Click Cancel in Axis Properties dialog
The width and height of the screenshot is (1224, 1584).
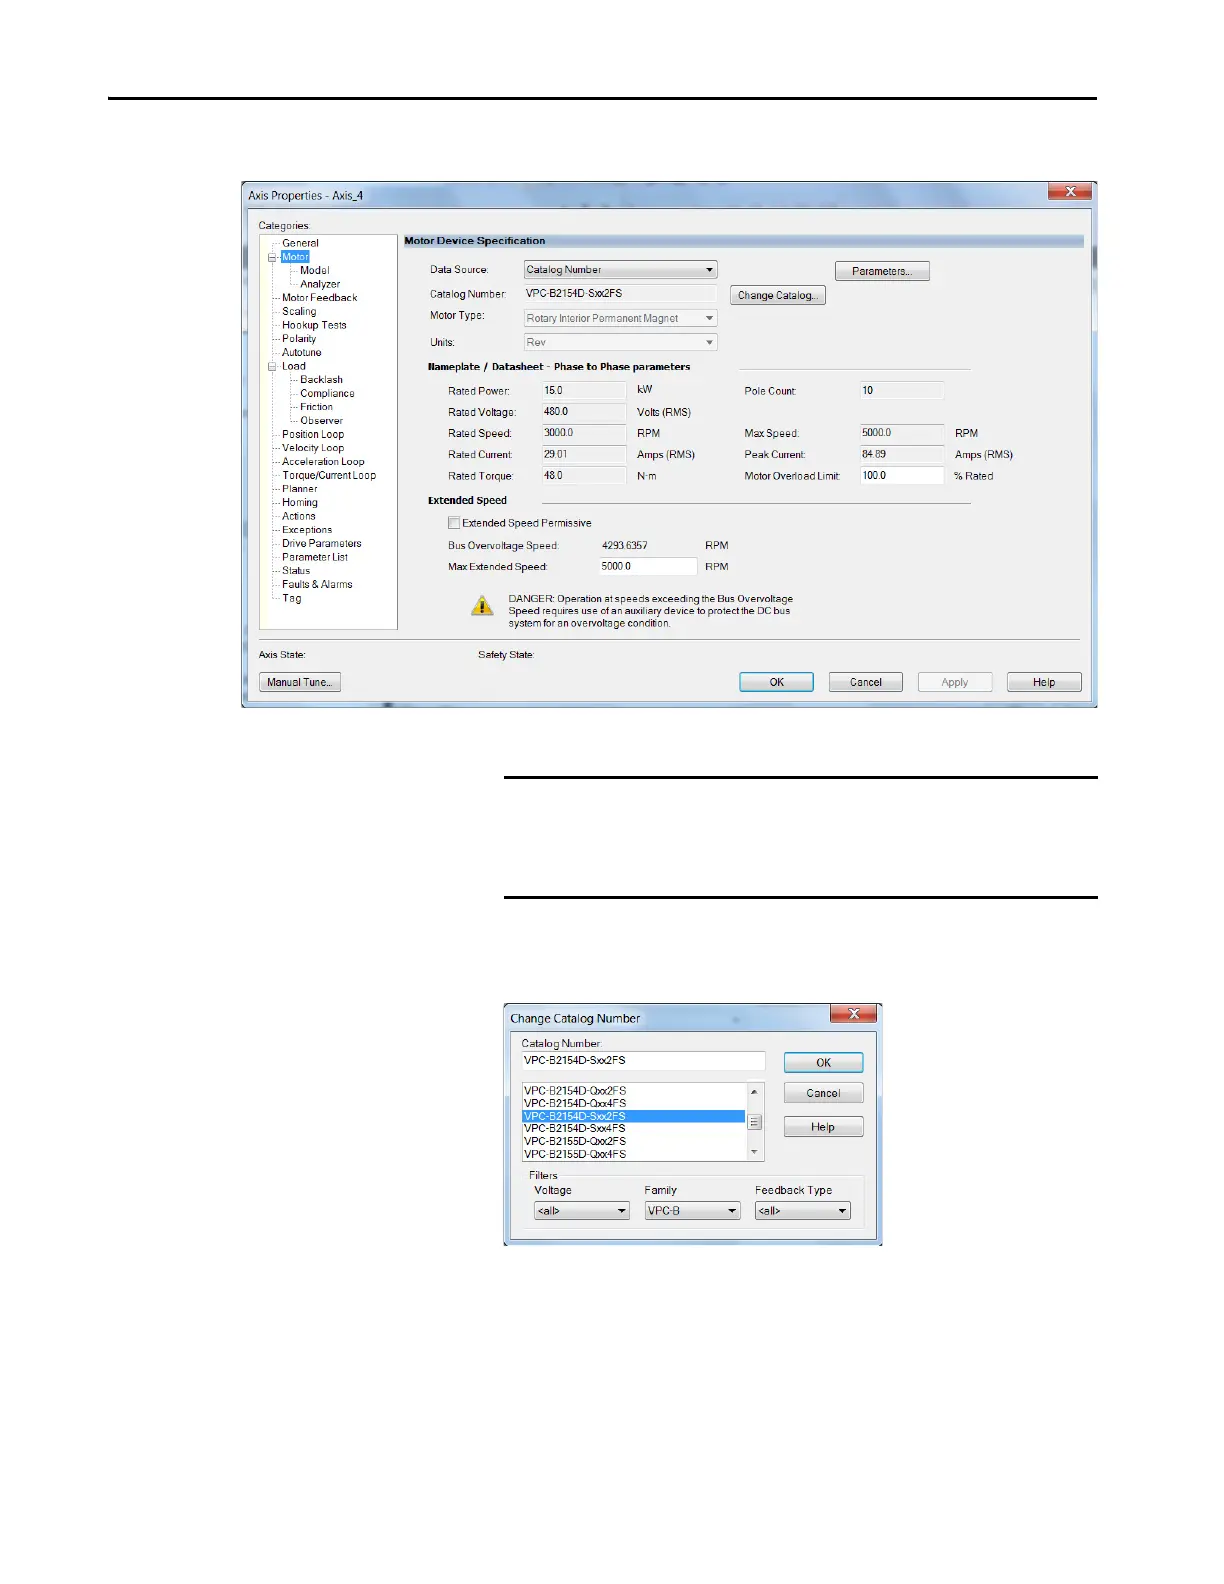pos(866,682)
